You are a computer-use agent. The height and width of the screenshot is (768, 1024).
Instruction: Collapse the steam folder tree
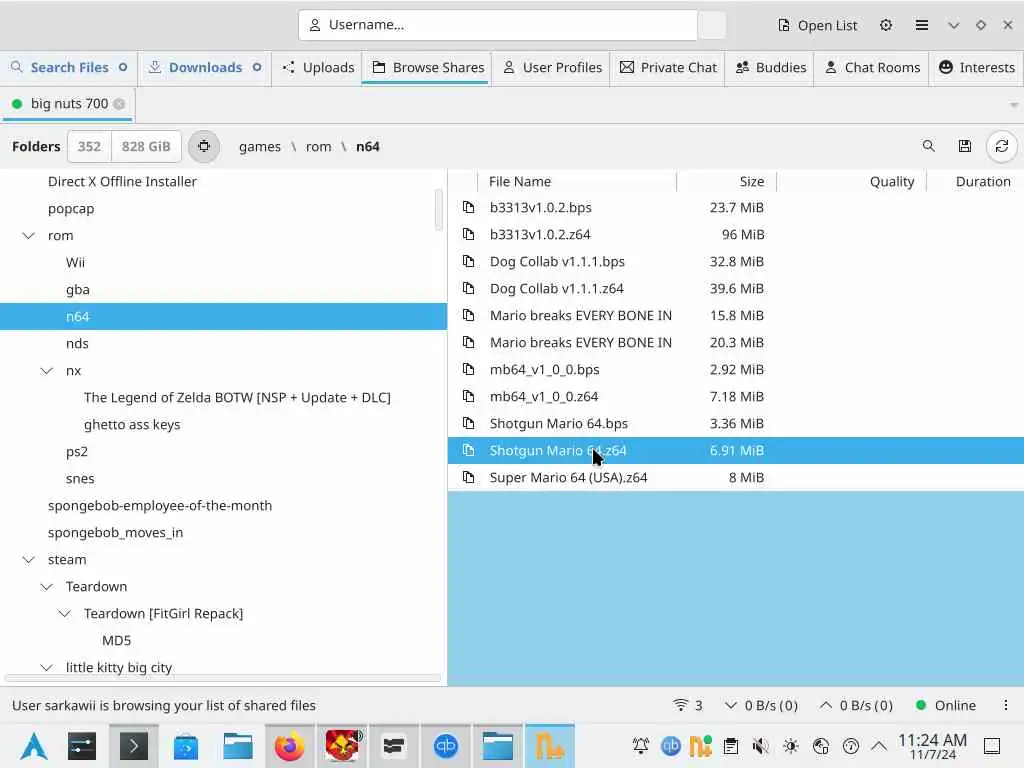tap(29, 560)
